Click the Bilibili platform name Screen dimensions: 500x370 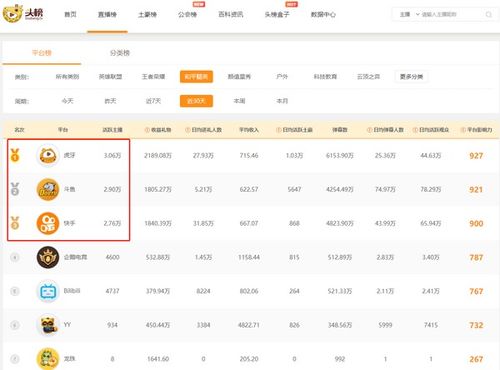click(x=72, y=291)
